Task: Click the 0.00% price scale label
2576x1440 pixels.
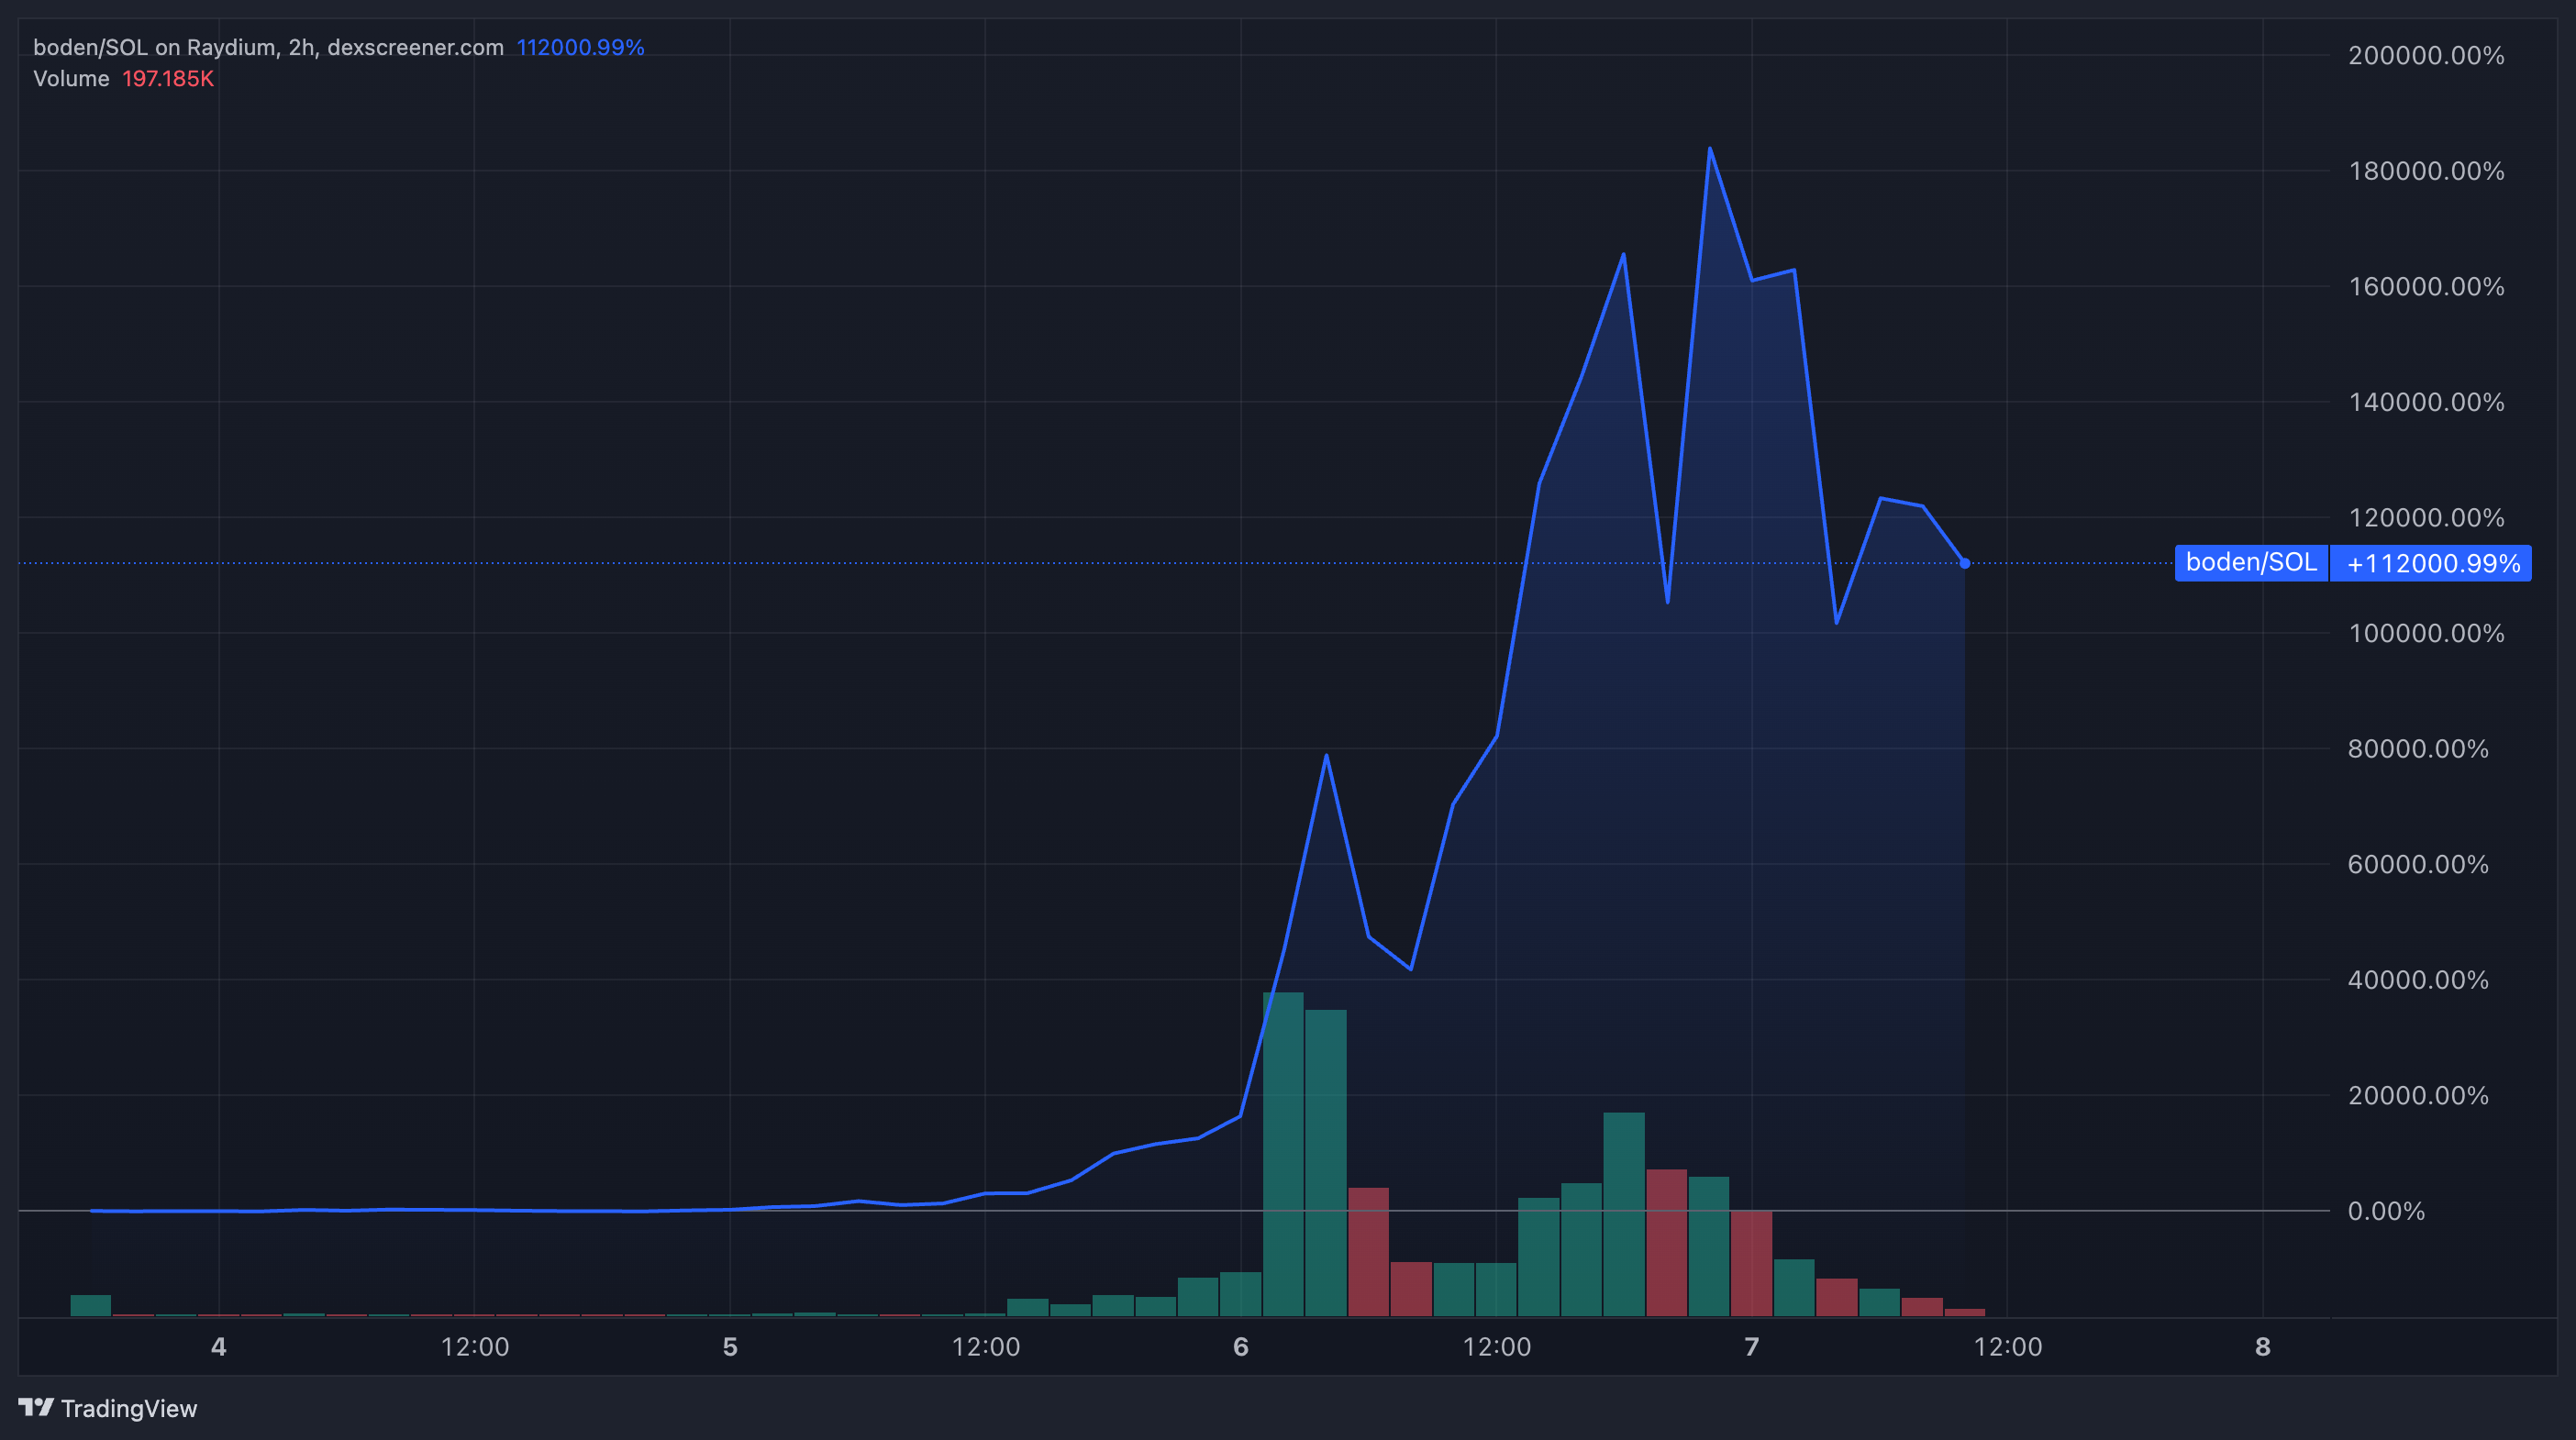Action: (2386, 1212)
